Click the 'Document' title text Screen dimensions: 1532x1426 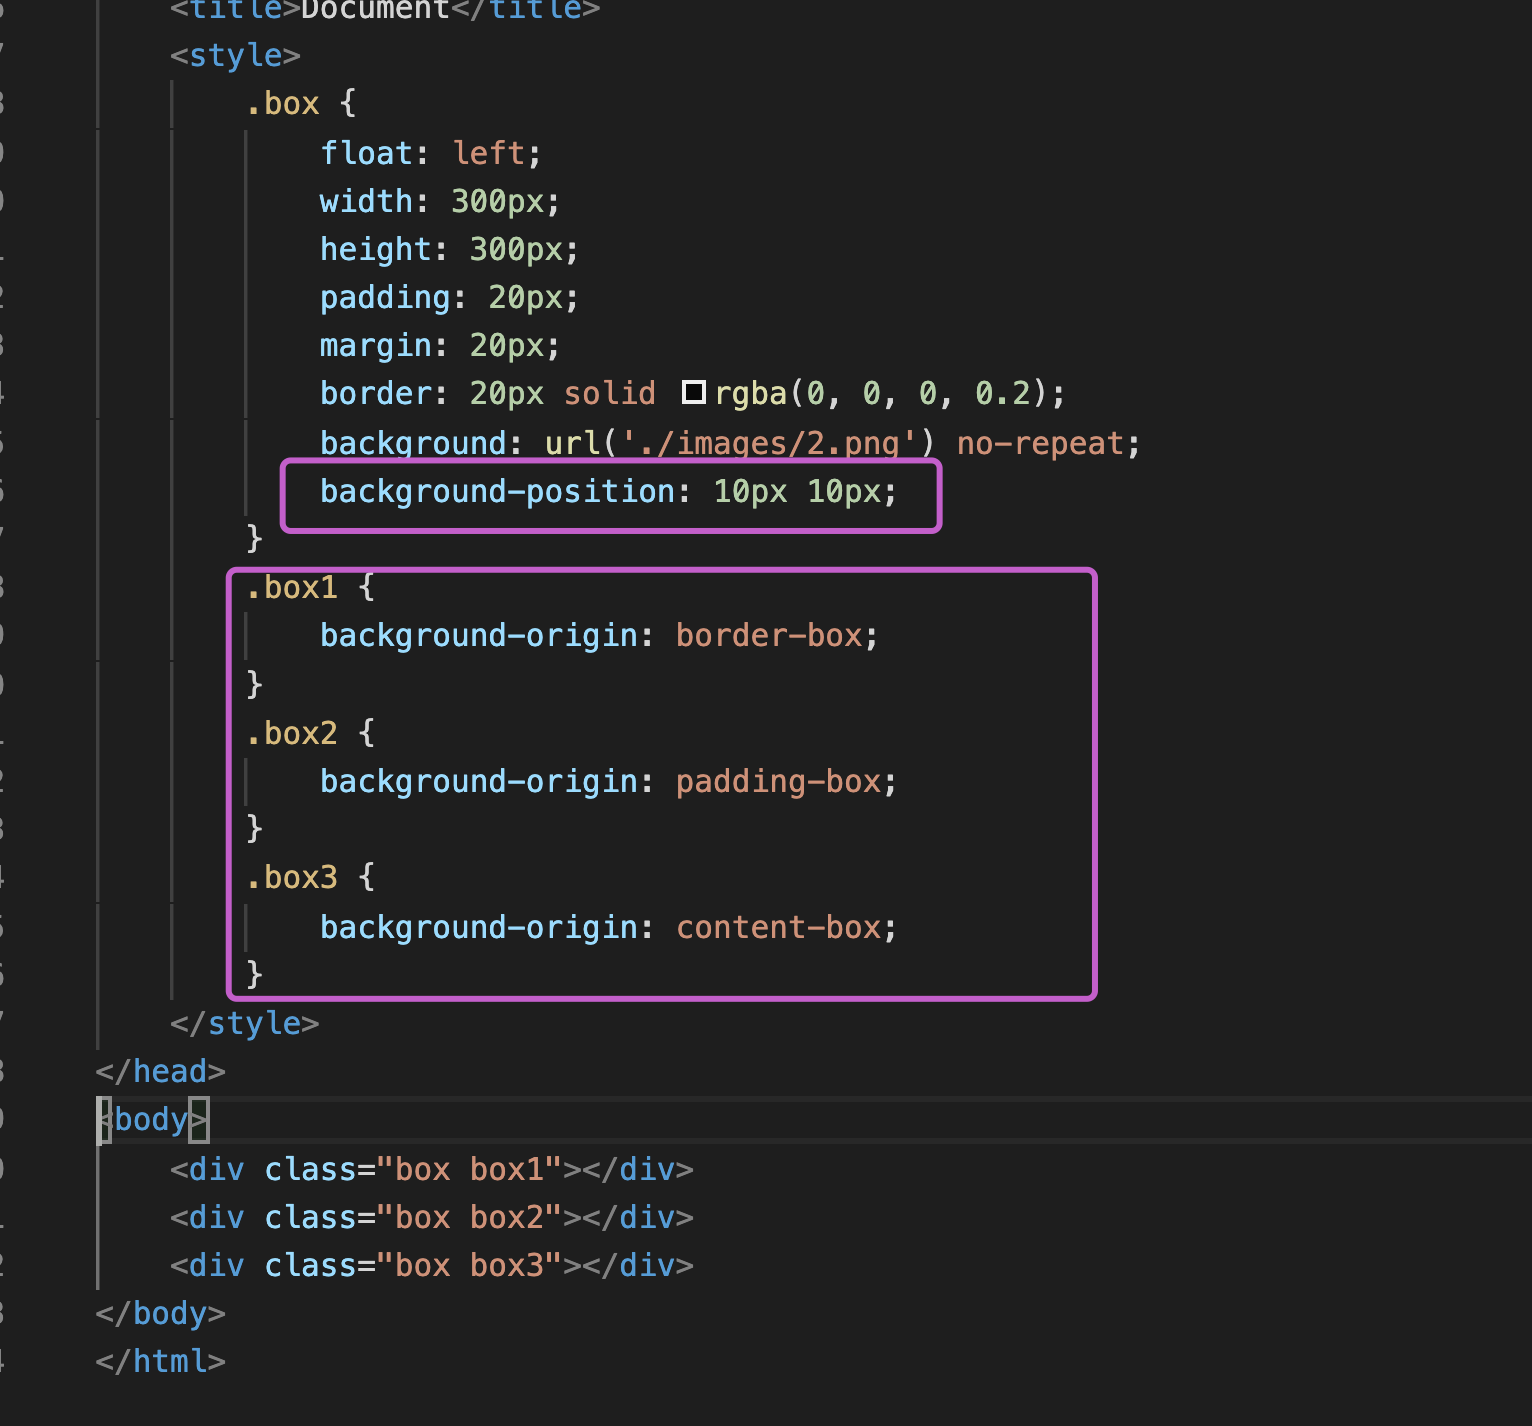pyautogui.click(x=375, y=10)
